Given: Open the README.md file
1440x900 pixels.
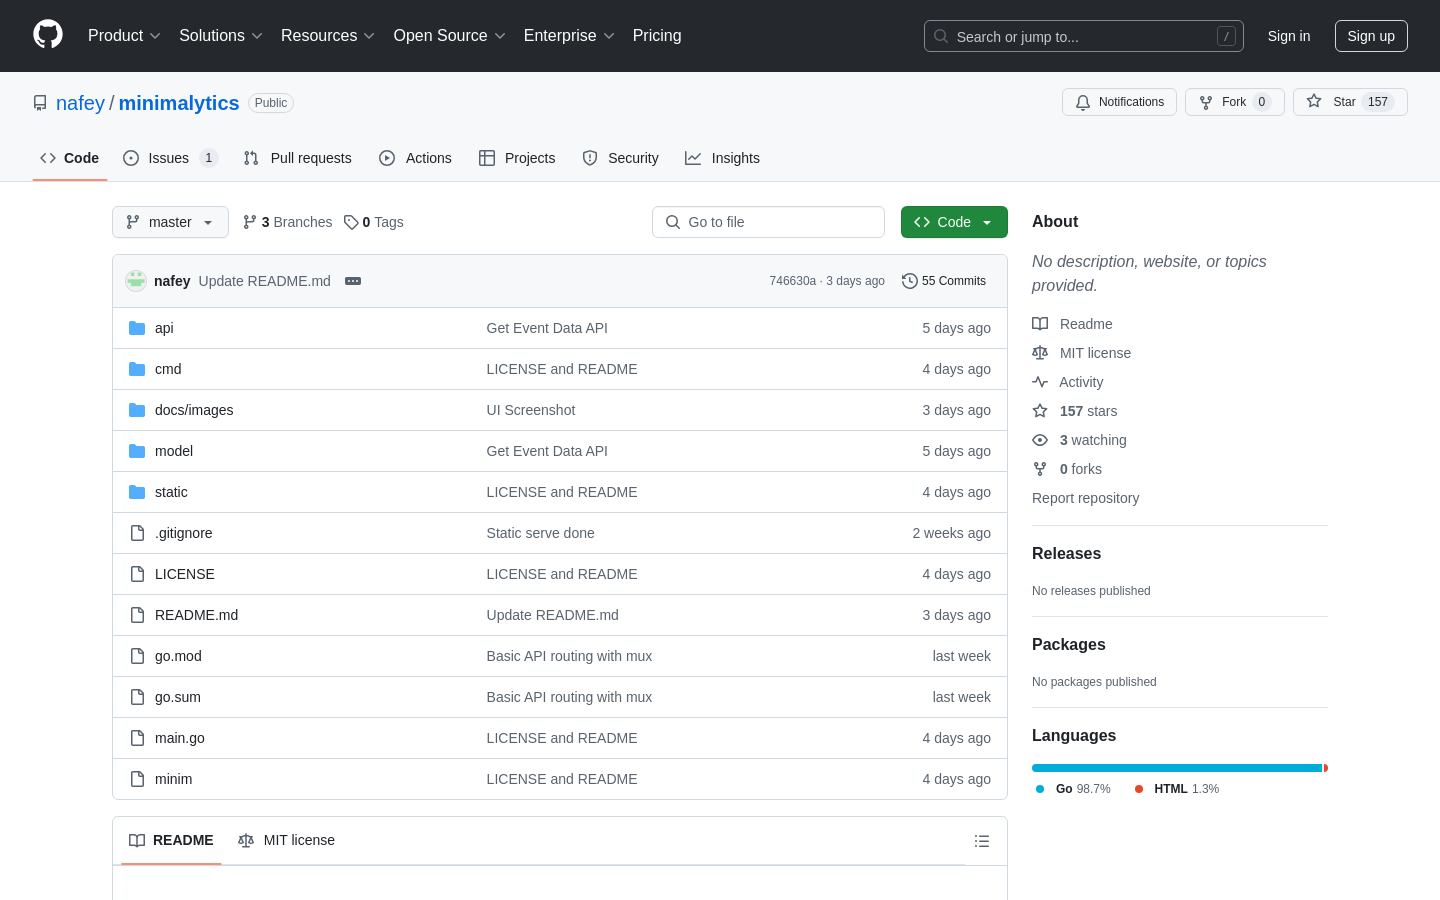Looking at the screenshot, I should 196,615.
